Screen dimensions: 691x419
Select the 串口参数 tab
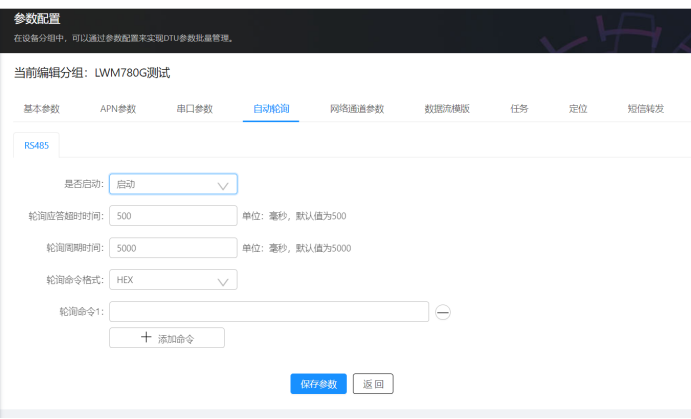point(193,108)
